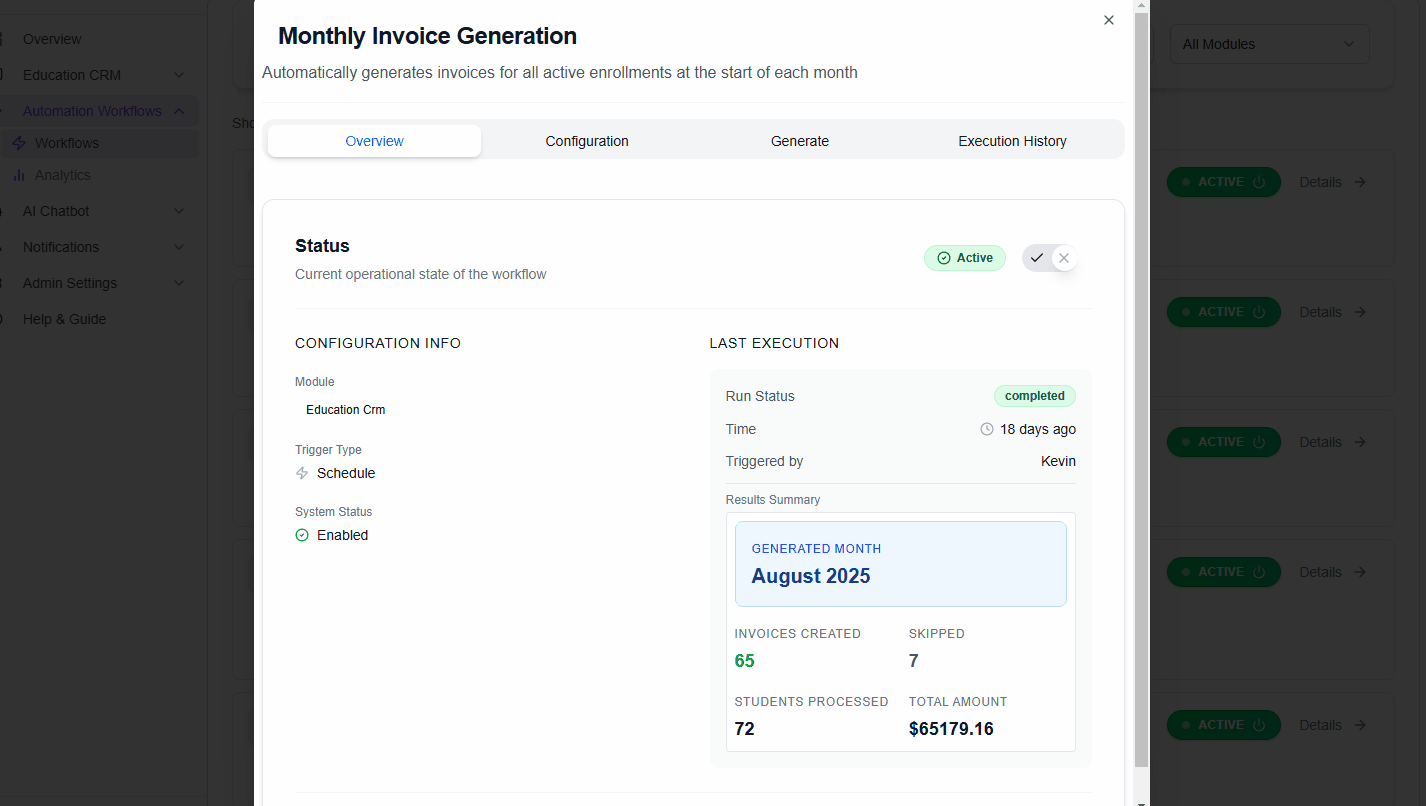Click the clock icon next to execution time
Image resolution: width=1426 pixels, height=806 pixels.
coord(985,429)
